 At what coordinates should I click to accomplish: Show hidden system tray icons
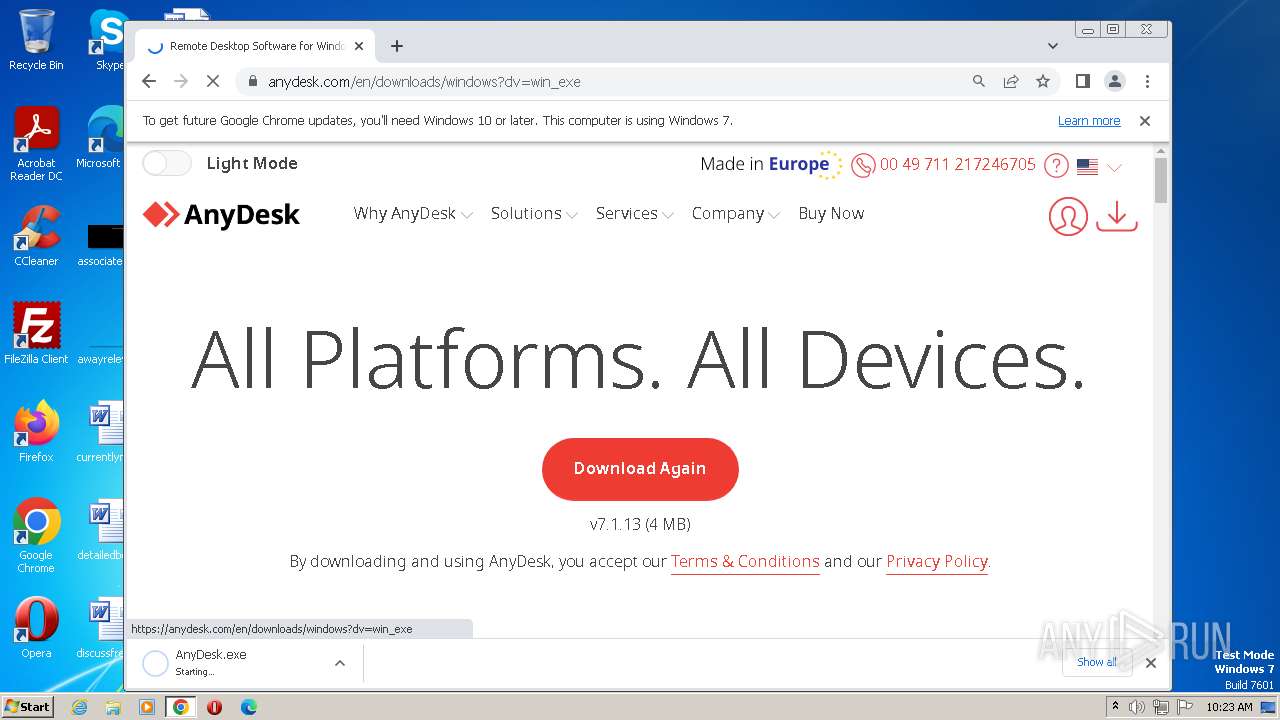click(x=1115, y=707)
